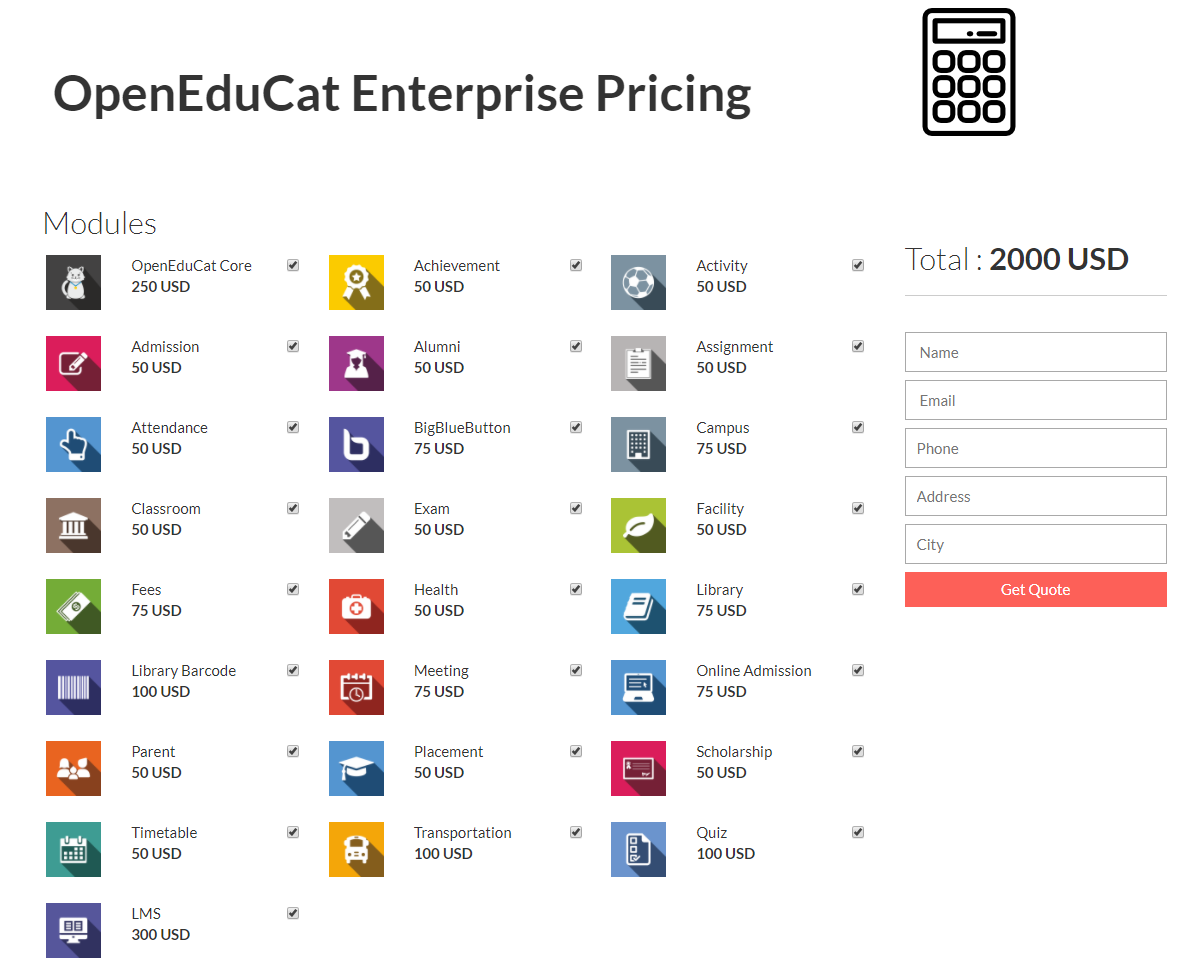
Task: Click the Phone input field
Action: (1035, 448)
